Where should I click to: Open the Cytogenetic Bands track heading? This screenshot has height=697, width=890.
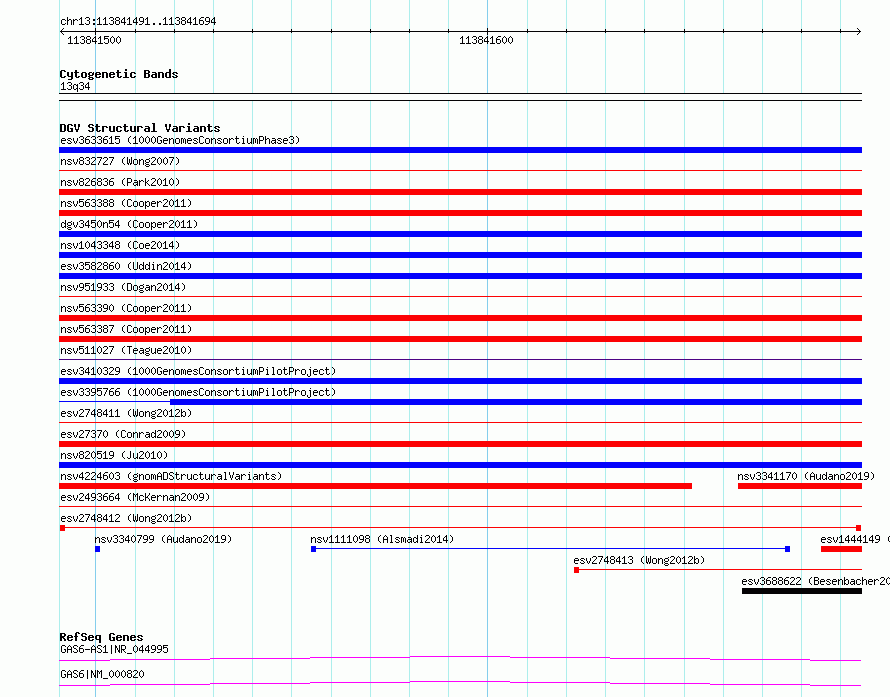pos(119,74)
